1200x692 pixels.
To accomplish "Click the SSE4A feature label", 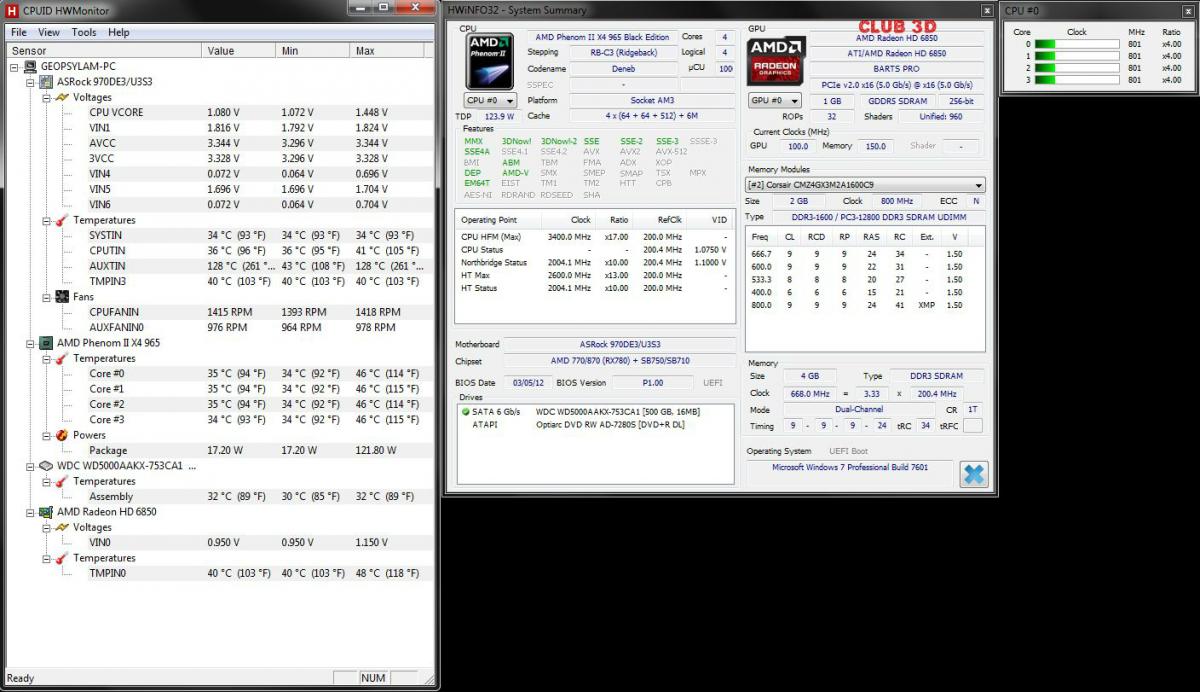I will 477,152.
